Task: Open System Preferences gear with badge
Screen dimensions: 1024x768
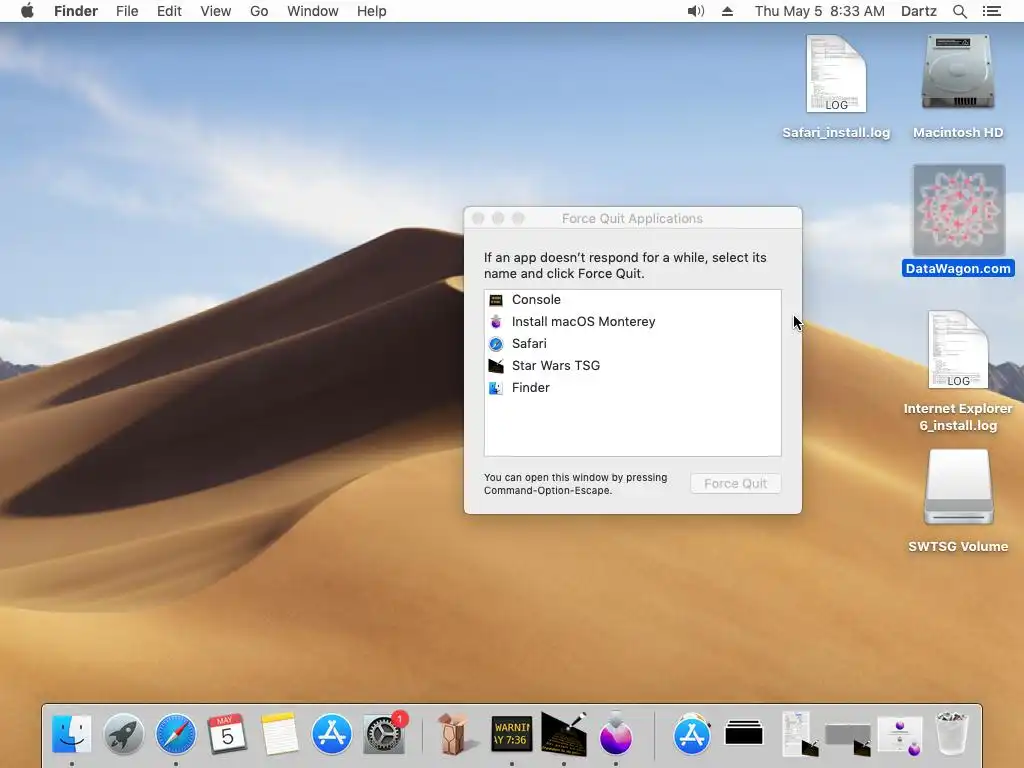Action: pos(385,733)
